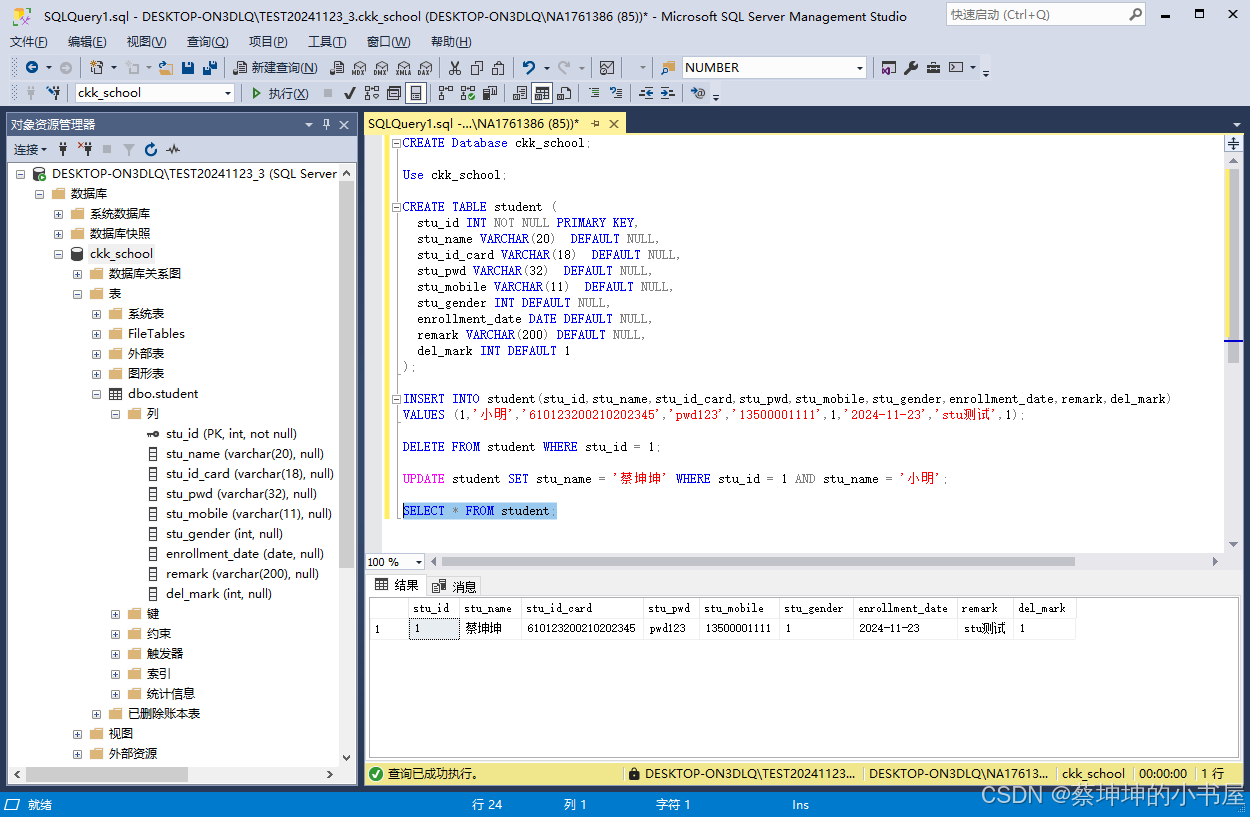Open the 工具(T) menu
1250x817 pixels.
(327, 41)
